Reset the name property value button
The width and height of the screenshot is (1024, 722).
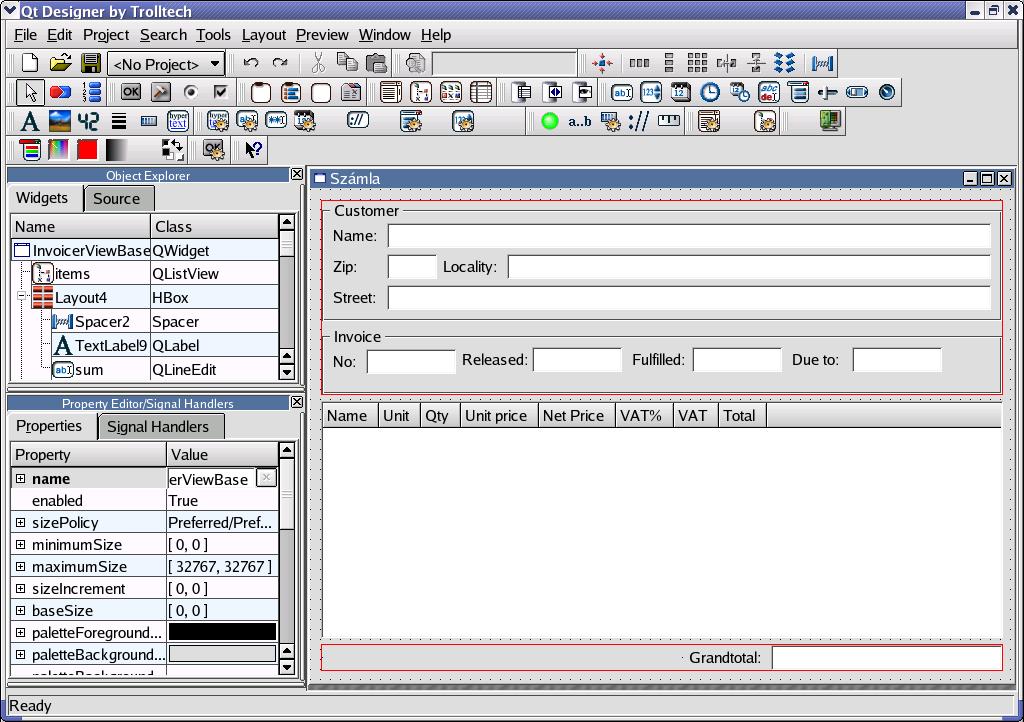coord(266,478)
